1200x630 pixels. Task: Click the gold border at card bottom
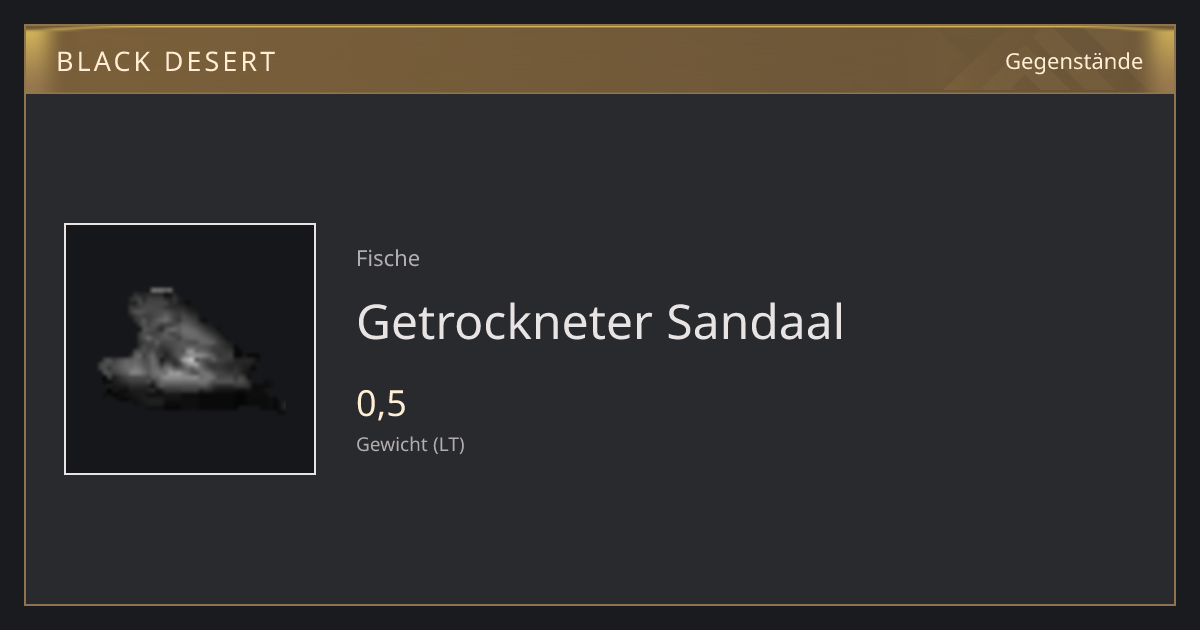[600, 604]
